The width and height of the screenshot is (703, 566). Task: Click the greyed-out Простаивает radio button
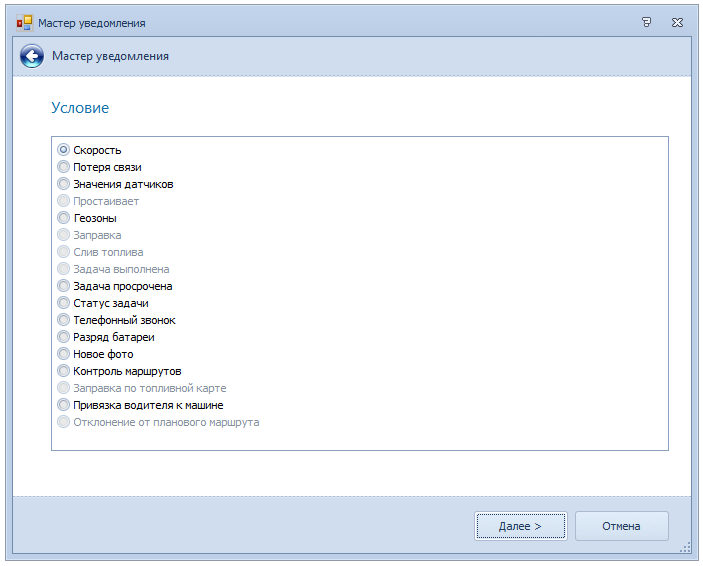click(x=64, y=201)
